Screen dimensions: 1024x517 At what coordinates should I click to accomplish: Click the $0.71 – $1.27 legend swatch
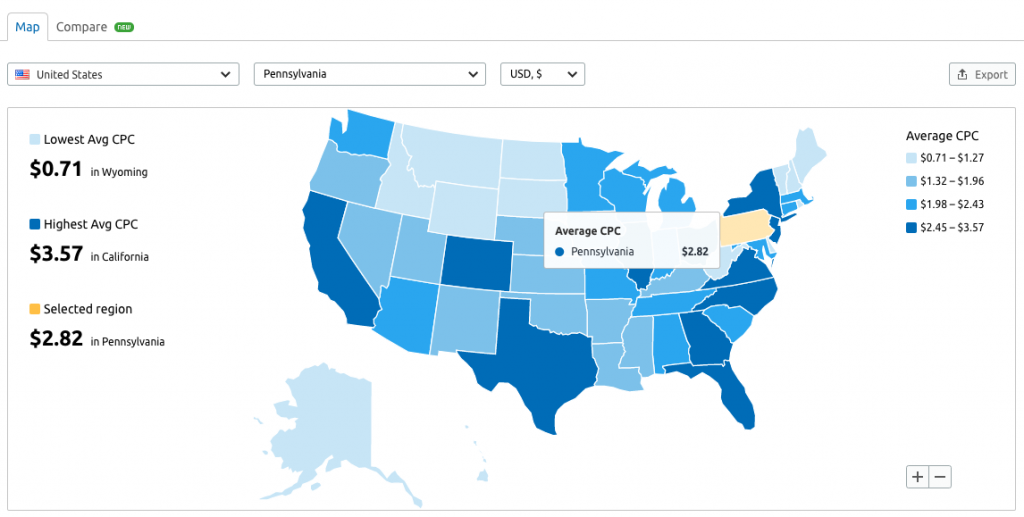tap(911, 157)
